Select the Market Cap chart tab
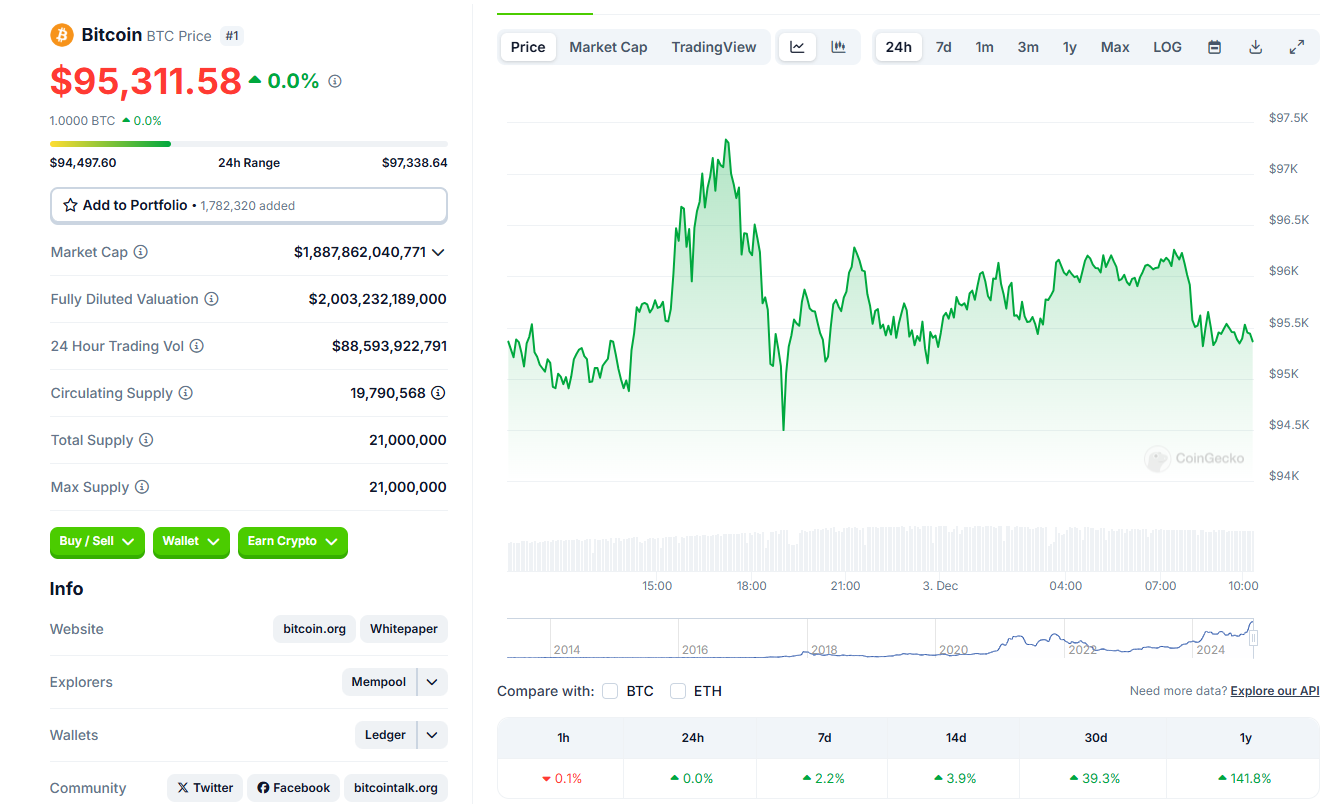 [x=608, y=47]
